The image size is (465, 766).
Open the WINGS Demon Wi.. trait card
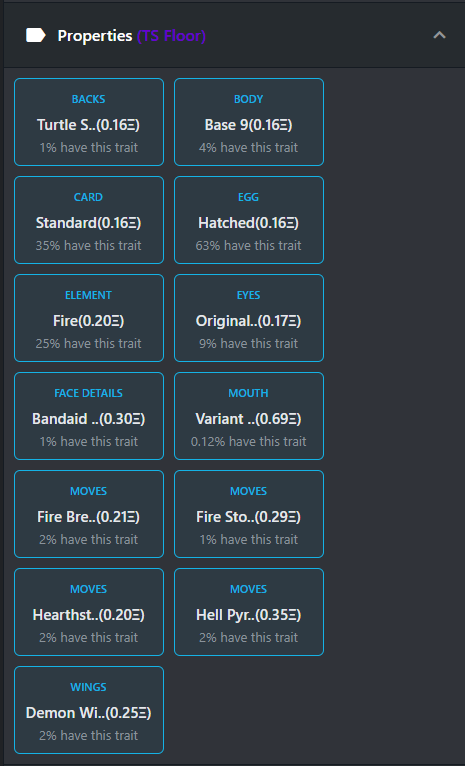89,710
